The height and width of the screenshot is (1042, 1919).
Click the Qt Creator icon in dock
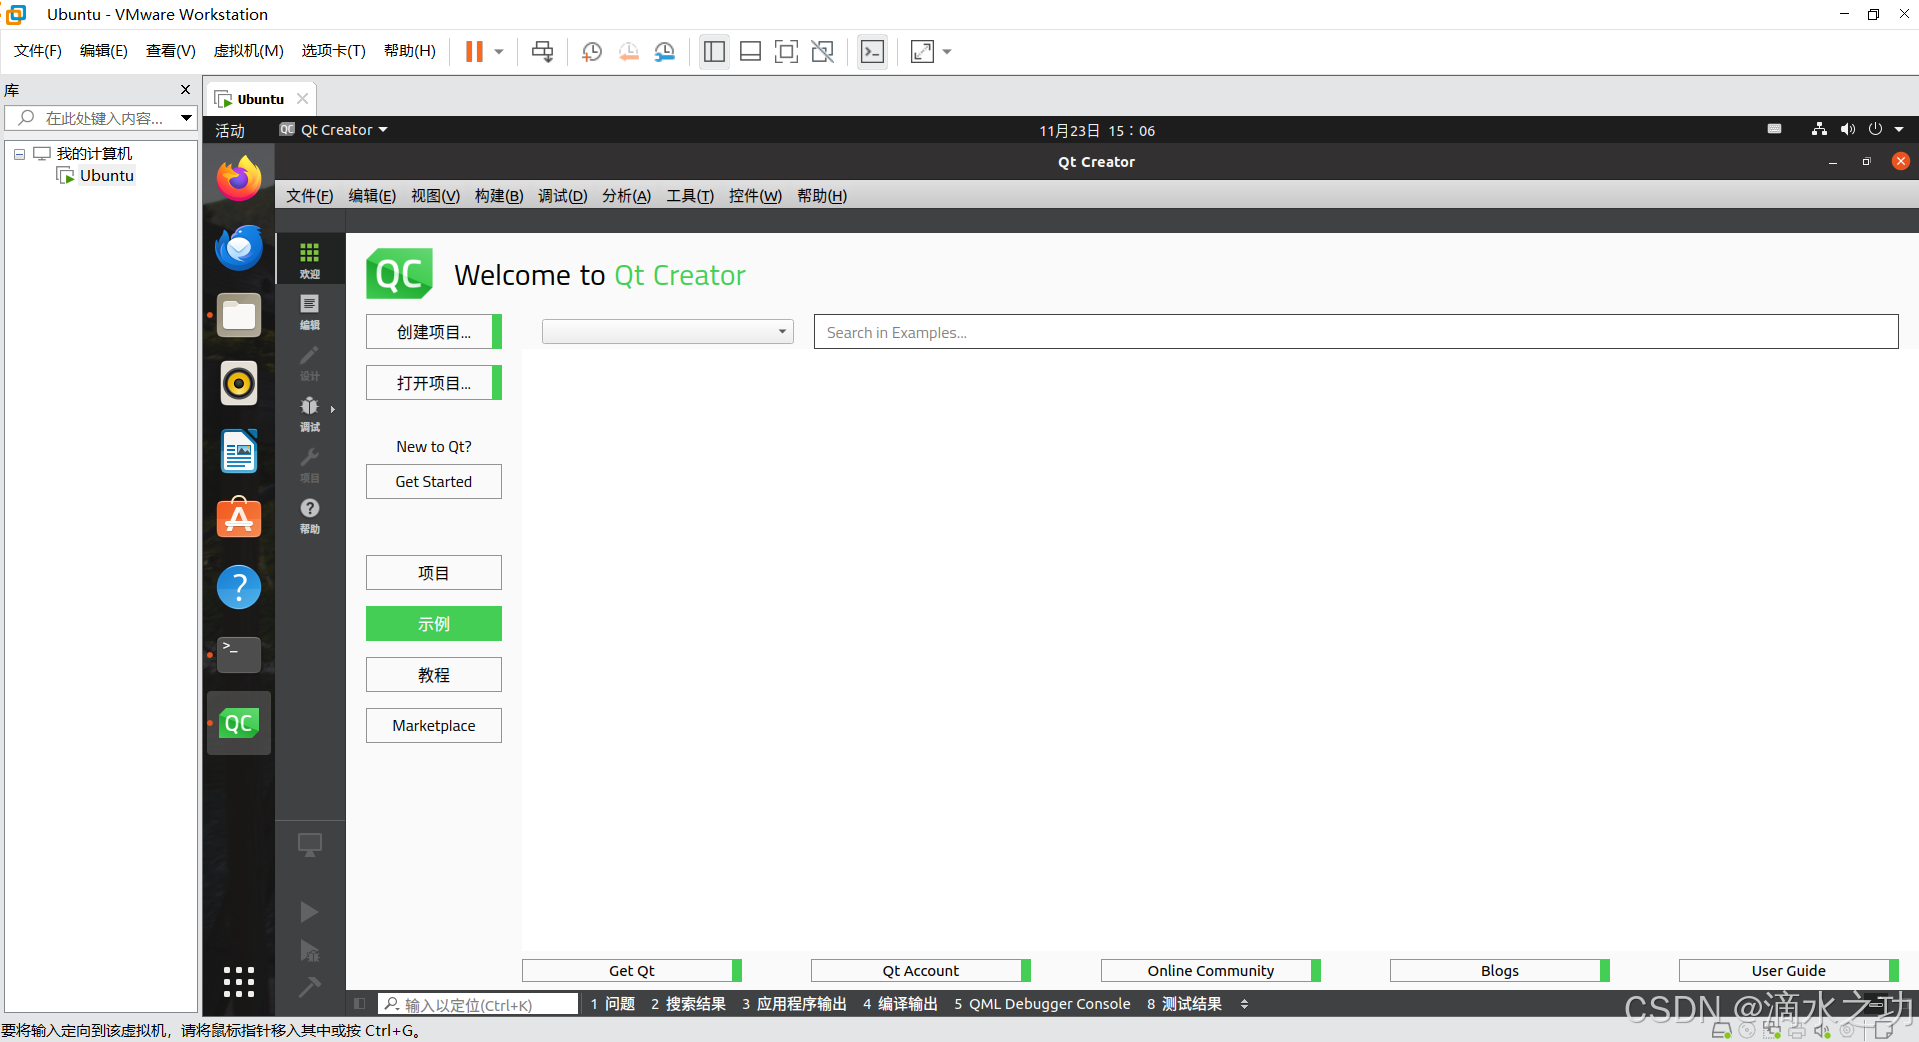tap(239, 723)
